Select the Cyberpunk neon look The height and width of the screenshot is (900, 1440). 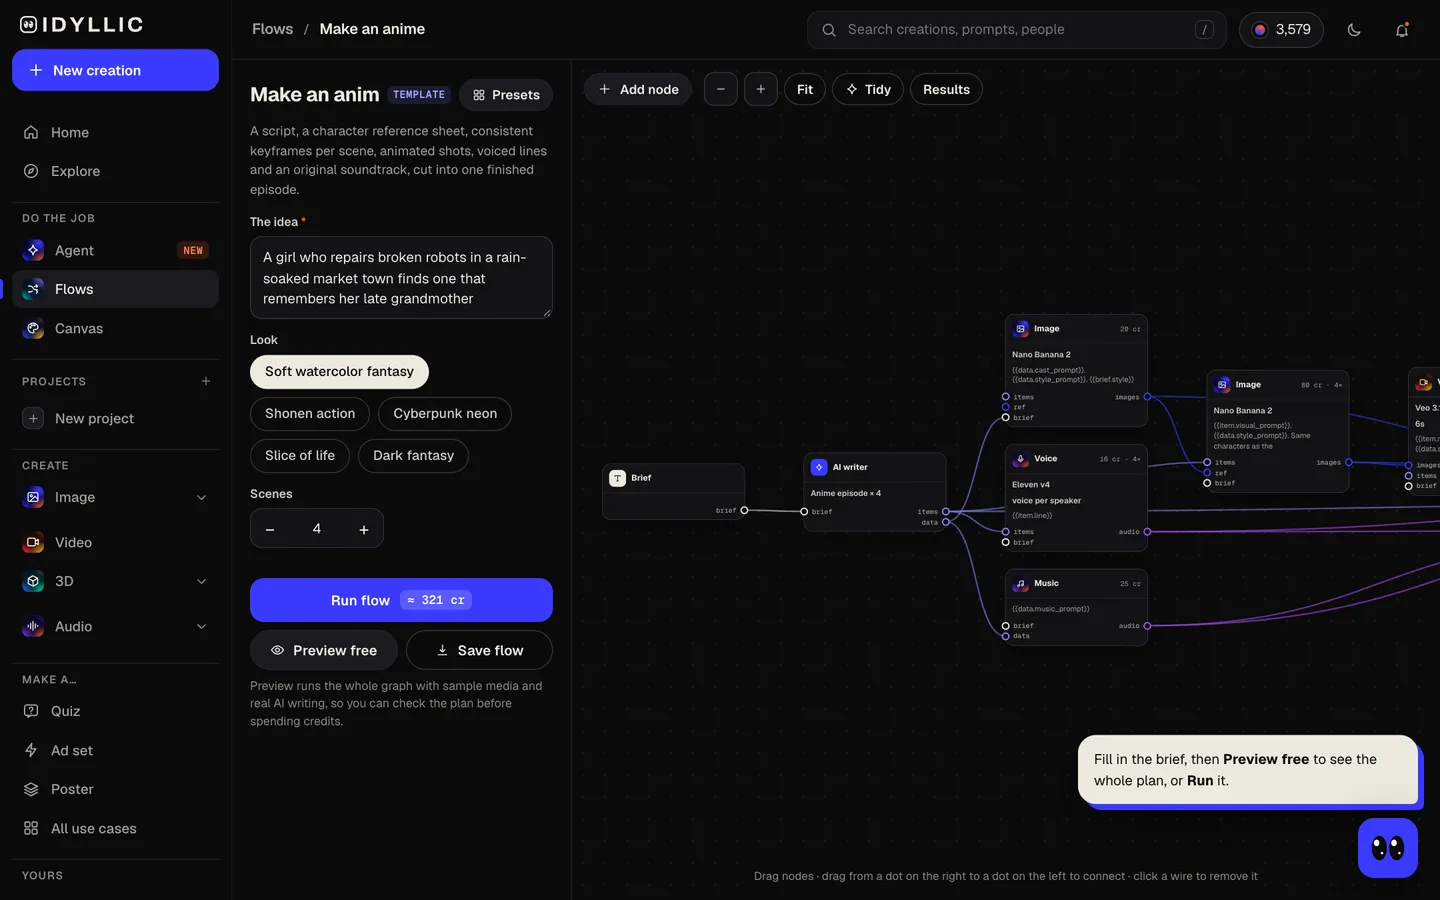pyautogui.click(x=445, y=414)
